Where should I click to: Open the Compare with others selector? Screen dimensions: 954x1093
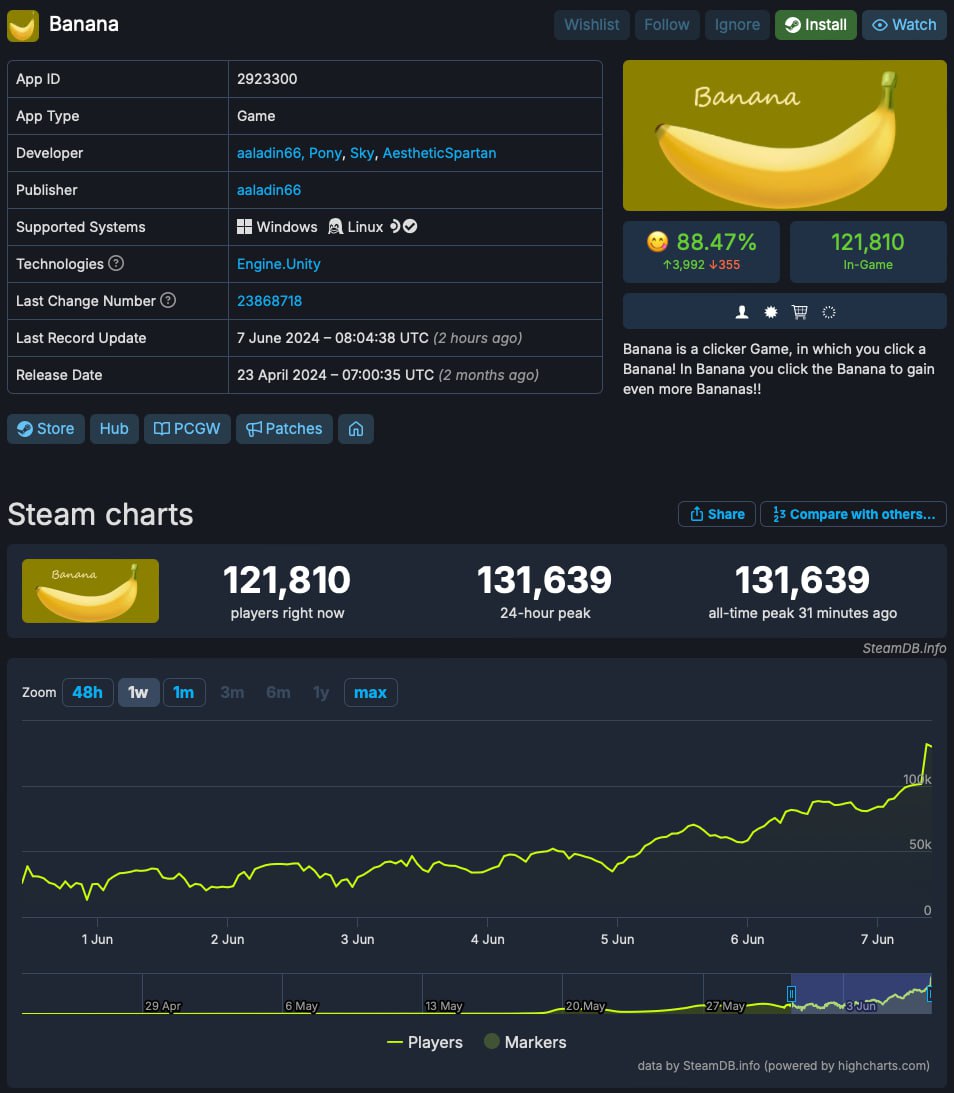pos(853,514)
